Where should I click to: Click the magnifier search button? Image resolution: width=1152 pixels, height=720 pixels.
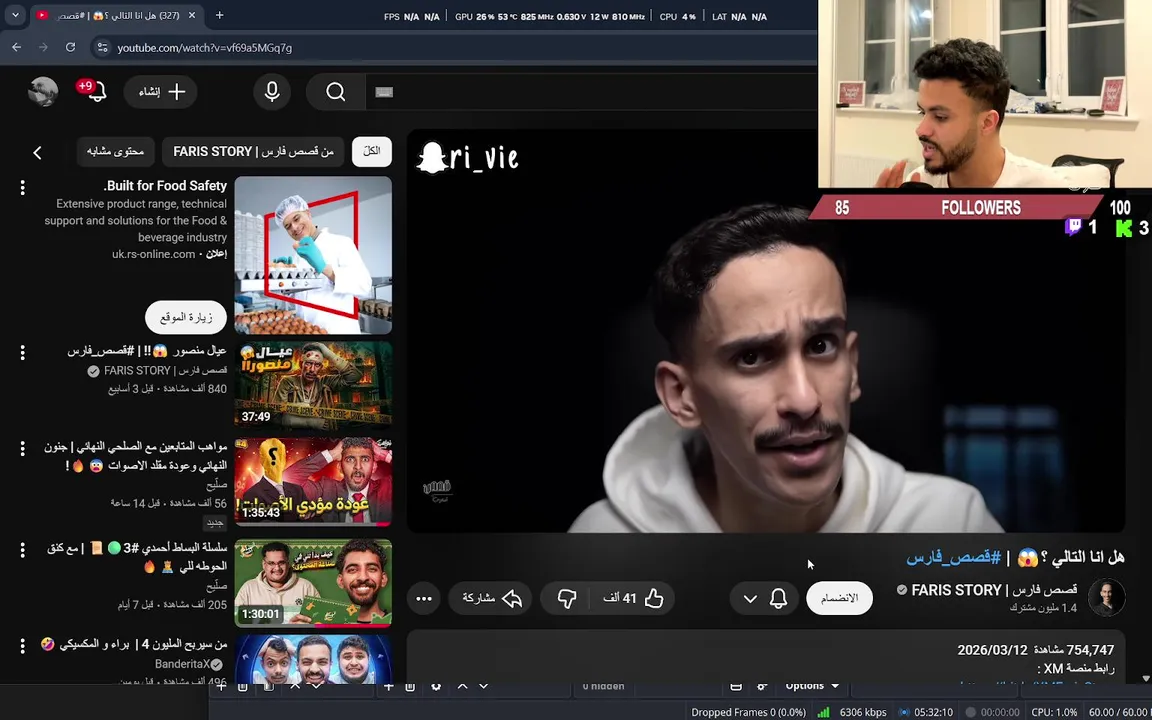(336, 92)
